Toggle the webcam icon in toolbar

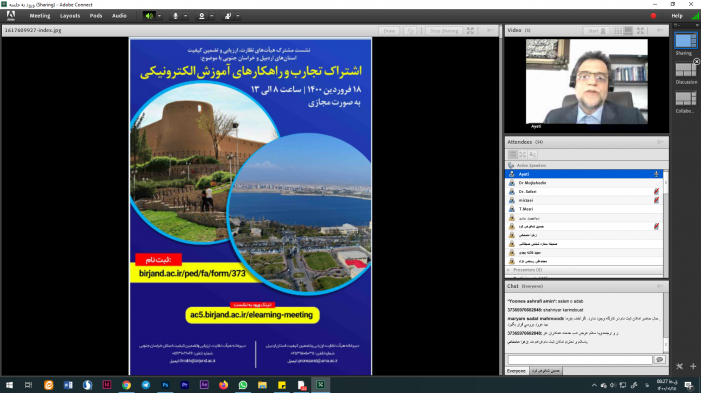pyautogui.click(x=202, y=16)
